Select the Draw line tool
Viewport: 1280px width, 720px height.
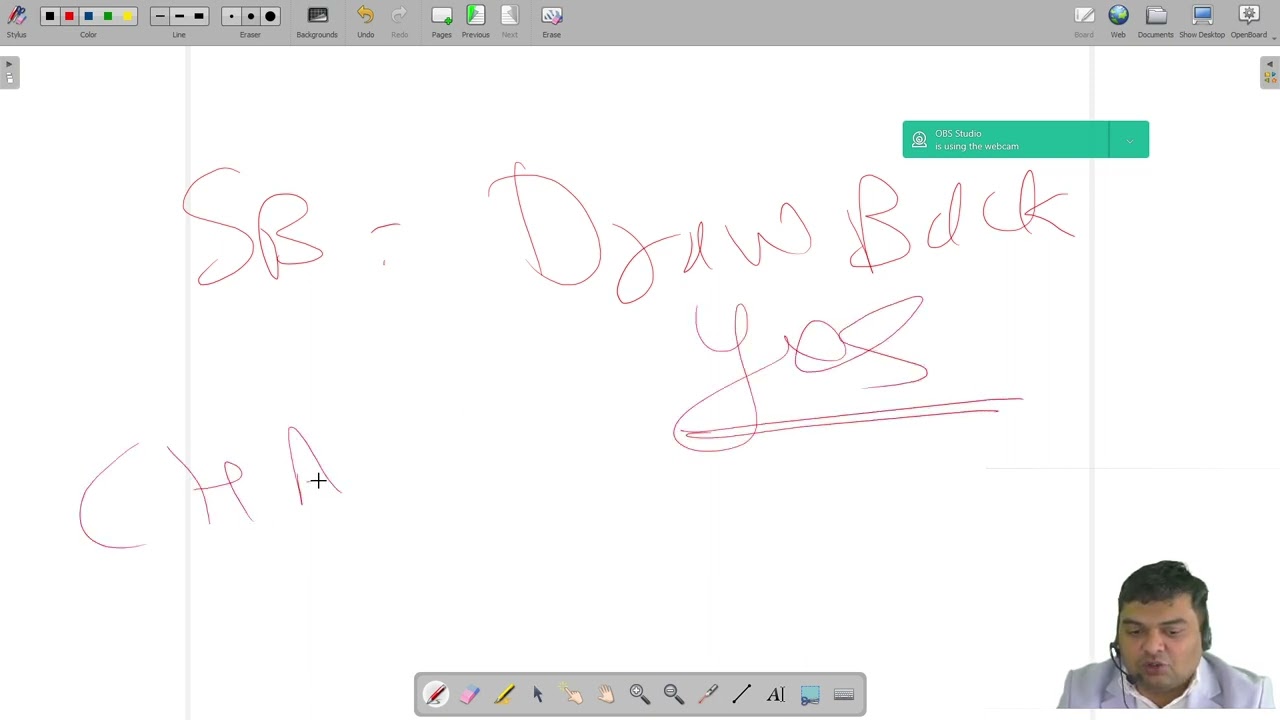(x=742, y=694)
